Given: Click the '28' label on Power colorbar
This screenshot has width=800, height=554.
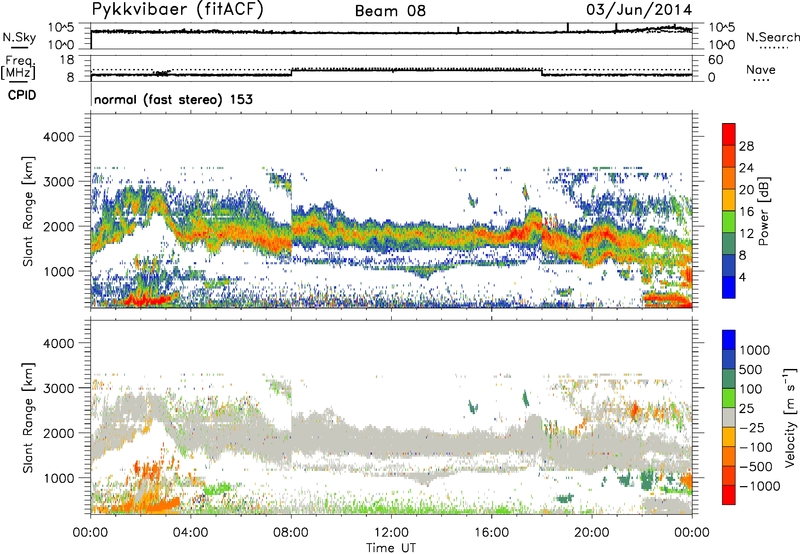Looking at the screenshot, I should pyautogui.click(x=746, y=146).
